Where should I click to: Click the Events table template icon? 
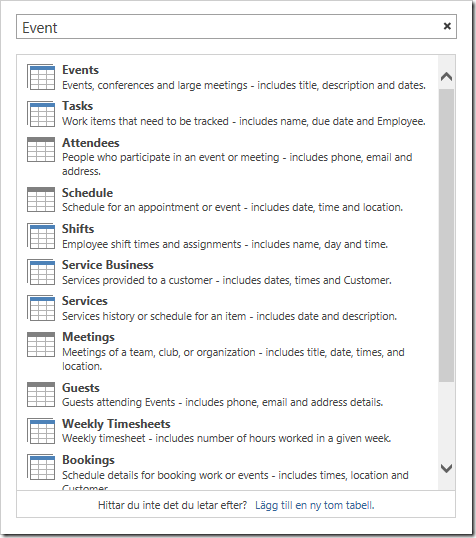(41, 77)
